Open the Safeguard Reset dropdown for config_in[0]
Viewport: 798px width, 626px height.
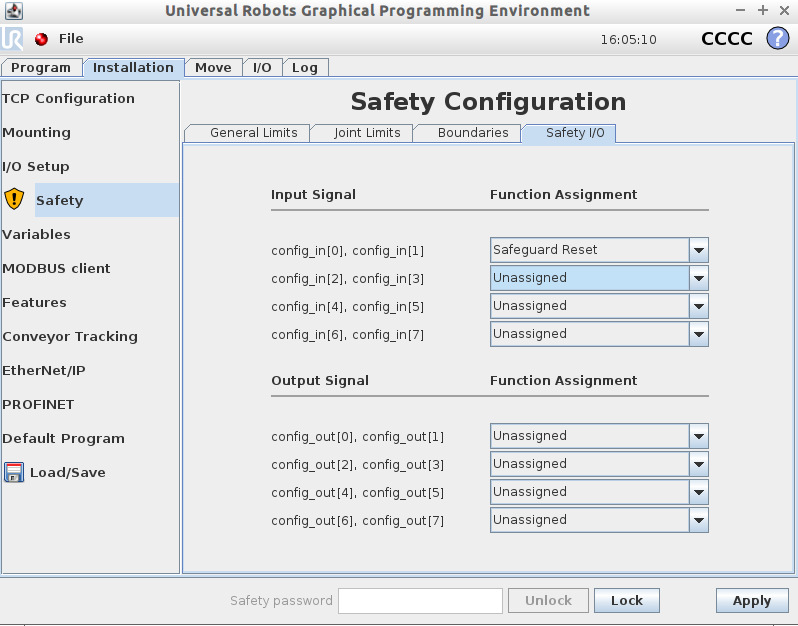click(x=599, y=250)
